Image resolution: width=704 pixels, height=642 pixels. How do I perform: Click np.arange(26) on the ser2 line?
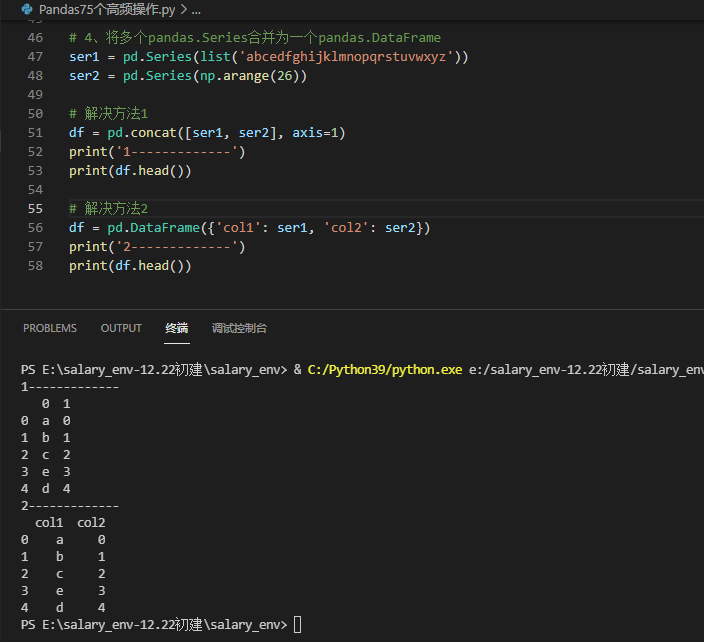pos(249,76)
